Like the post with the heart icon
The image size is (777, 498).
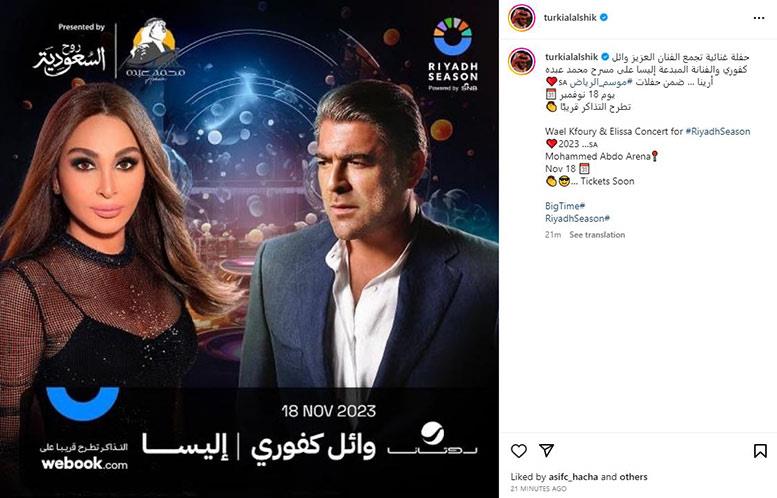point(518,451)
